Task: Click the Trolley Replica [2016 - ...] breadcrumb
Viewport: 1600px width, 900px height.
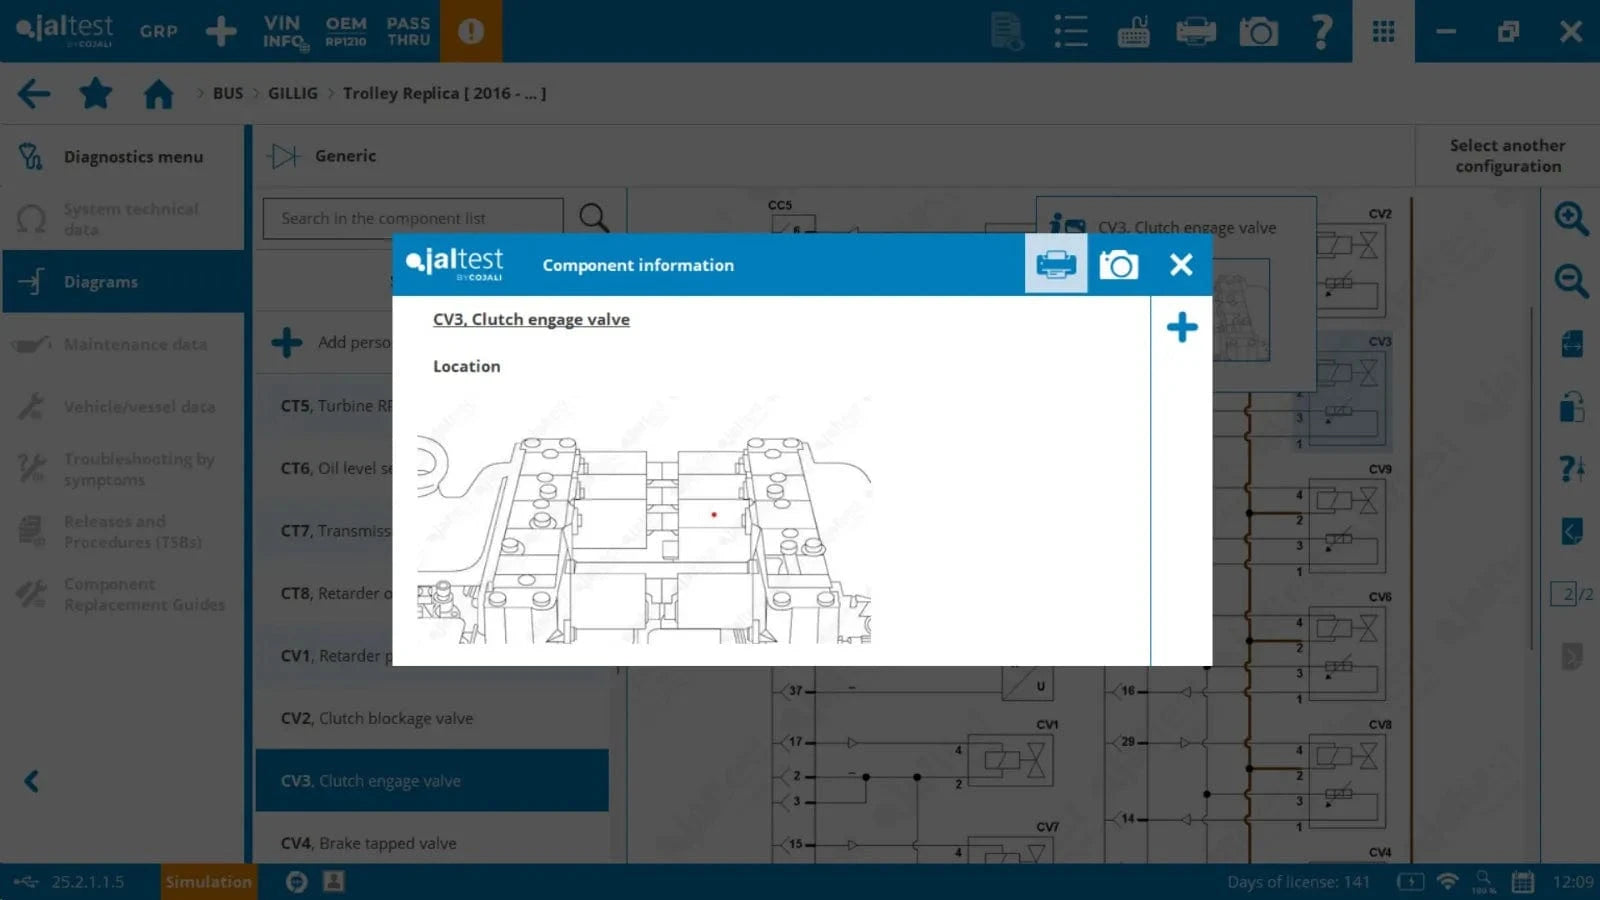Action: pos(444,93)
